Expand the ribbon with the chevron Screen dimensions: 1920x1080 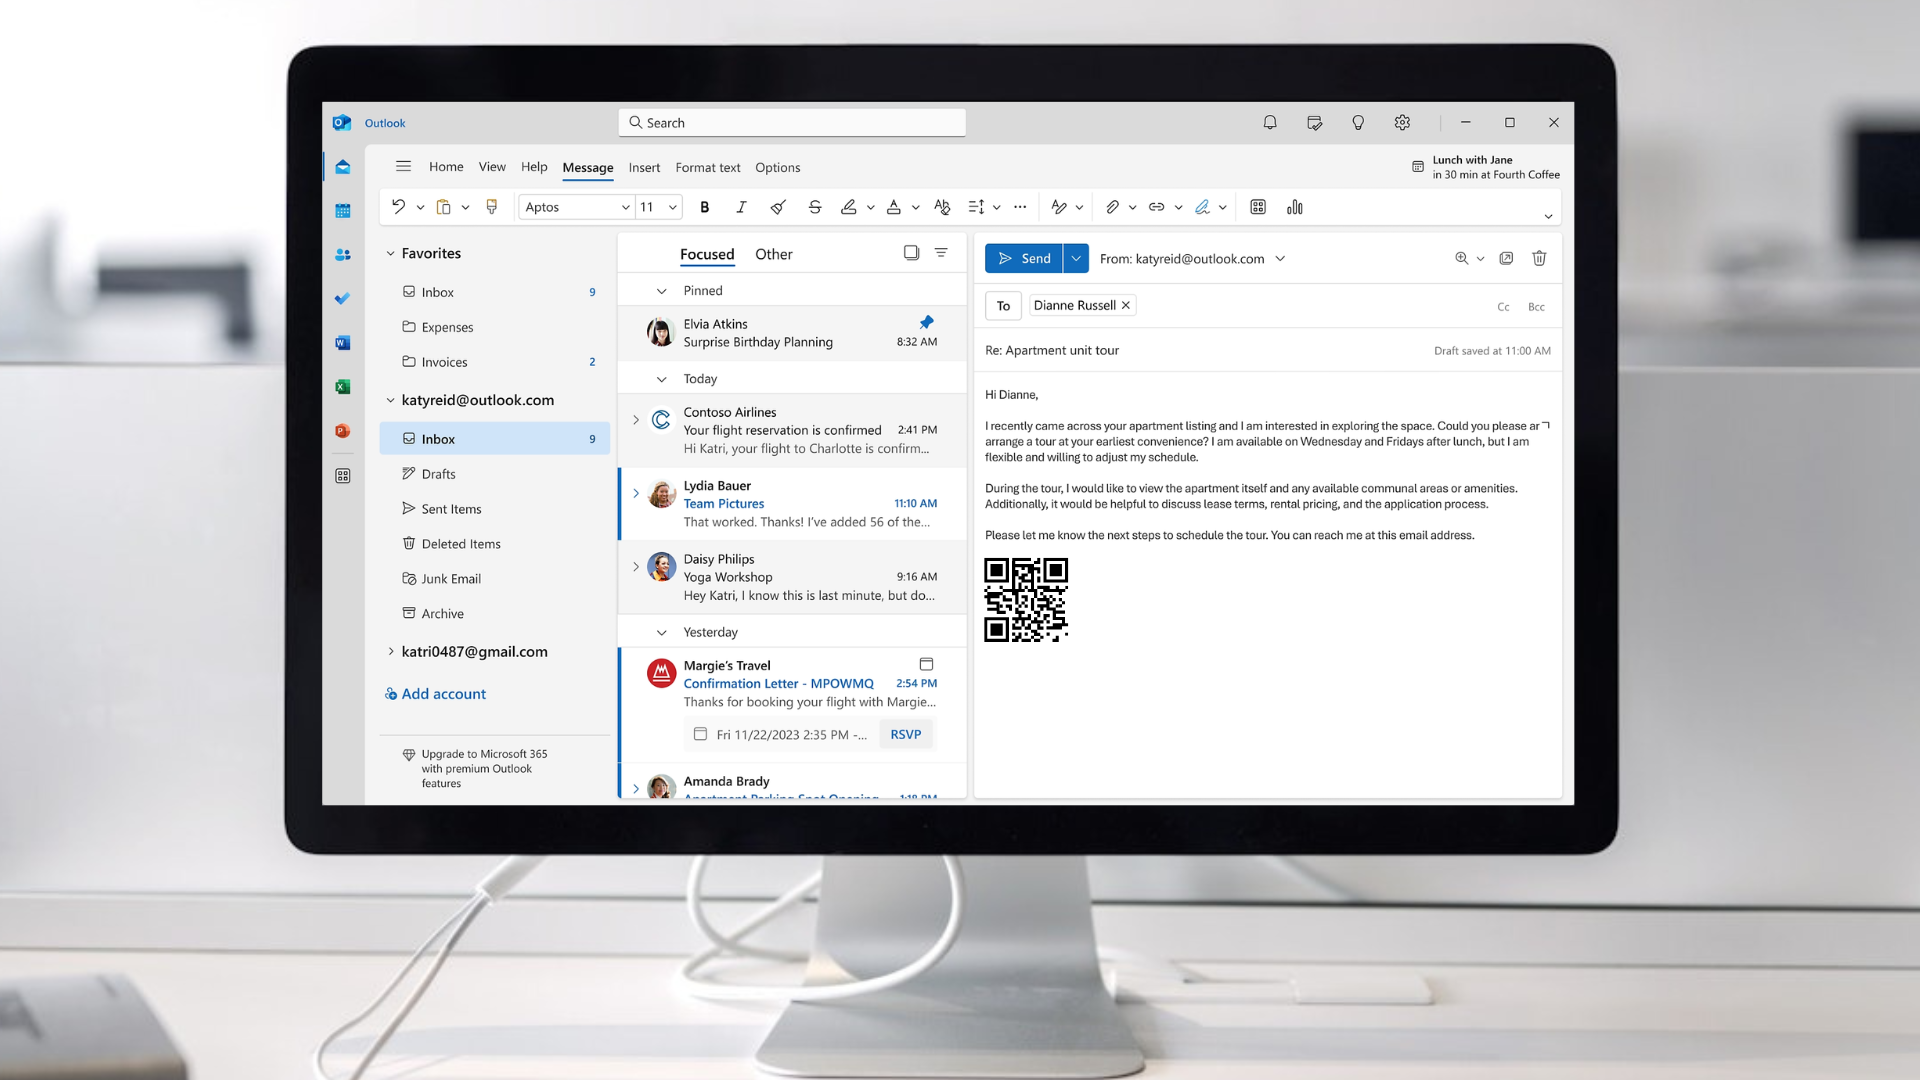[x=1548, y=216]
